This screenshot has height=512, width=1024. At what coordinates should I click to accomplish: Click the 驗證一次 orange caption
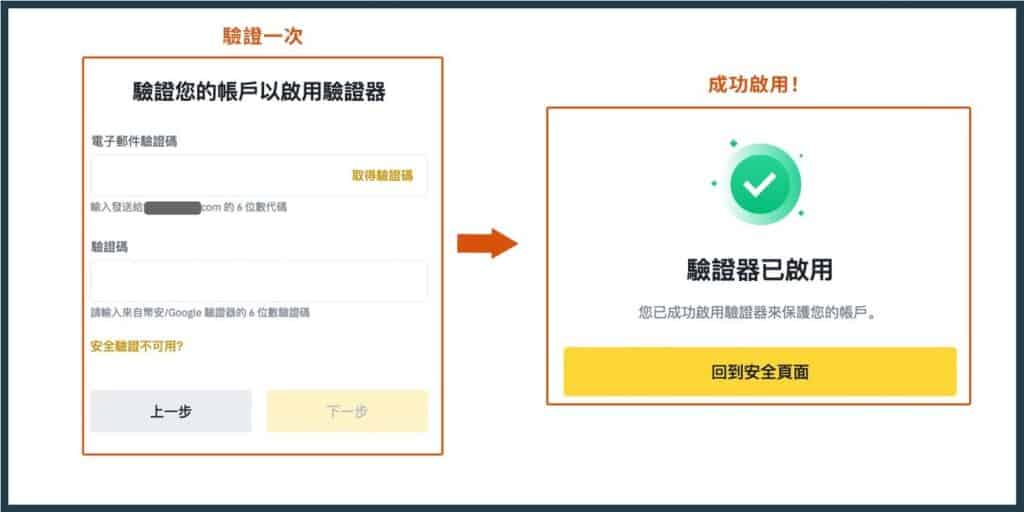(263, 36)
